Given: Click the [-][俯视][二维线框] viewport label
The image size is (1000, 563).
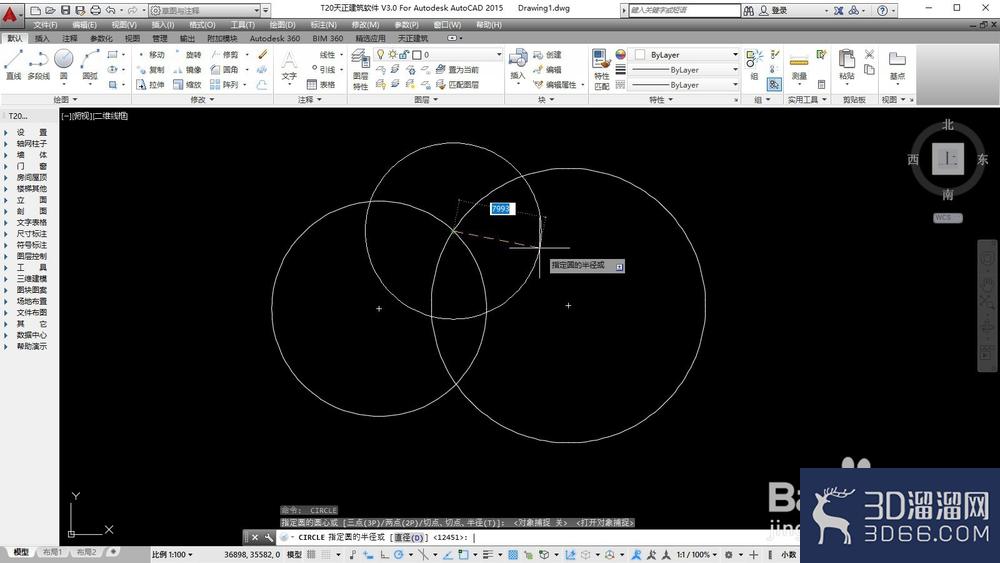Looking at the screenshot, I should click(x=94, y=116).
